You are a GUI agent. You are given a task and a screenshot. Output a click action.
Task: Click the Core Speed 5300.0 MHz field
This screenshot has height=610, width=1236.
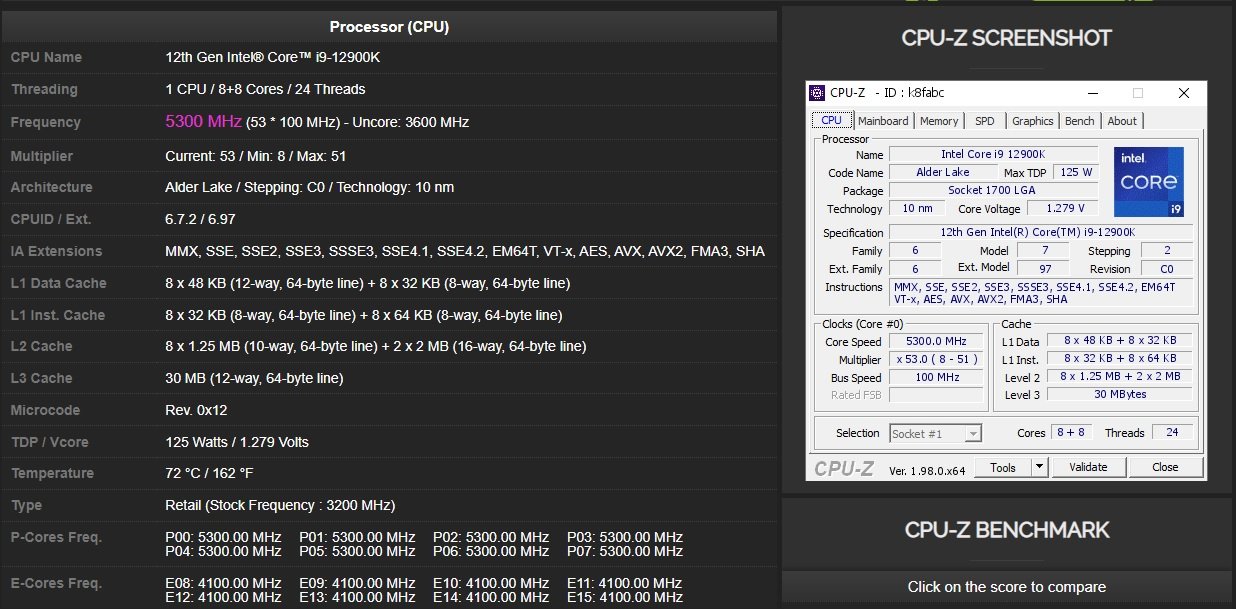tap(936, 341)
